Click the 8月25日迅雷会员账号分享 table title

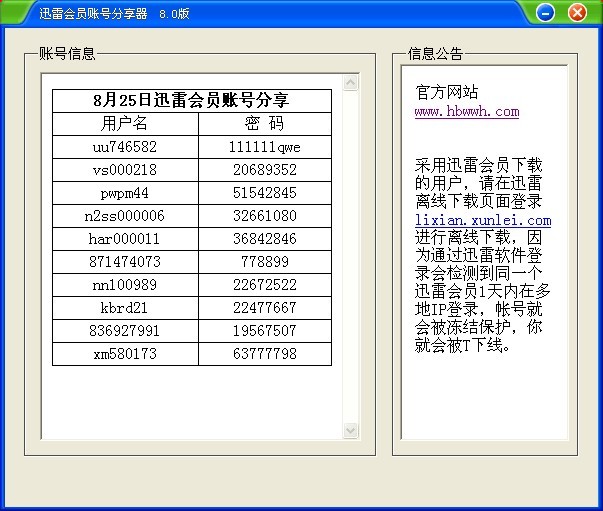coord(192,101)
